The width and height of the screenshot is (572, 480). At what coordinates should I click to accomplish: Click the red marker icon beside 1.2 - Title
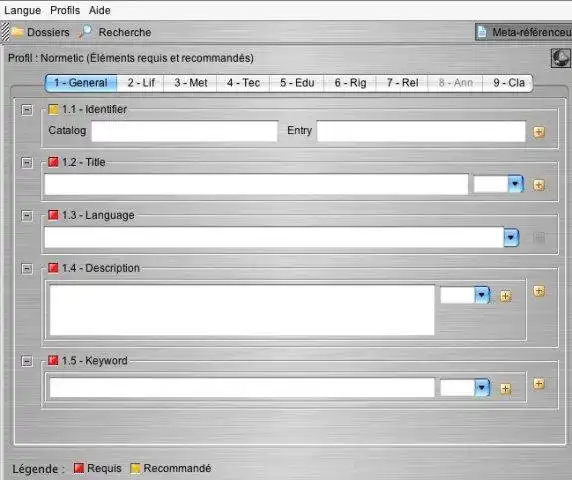click(53, 162)
